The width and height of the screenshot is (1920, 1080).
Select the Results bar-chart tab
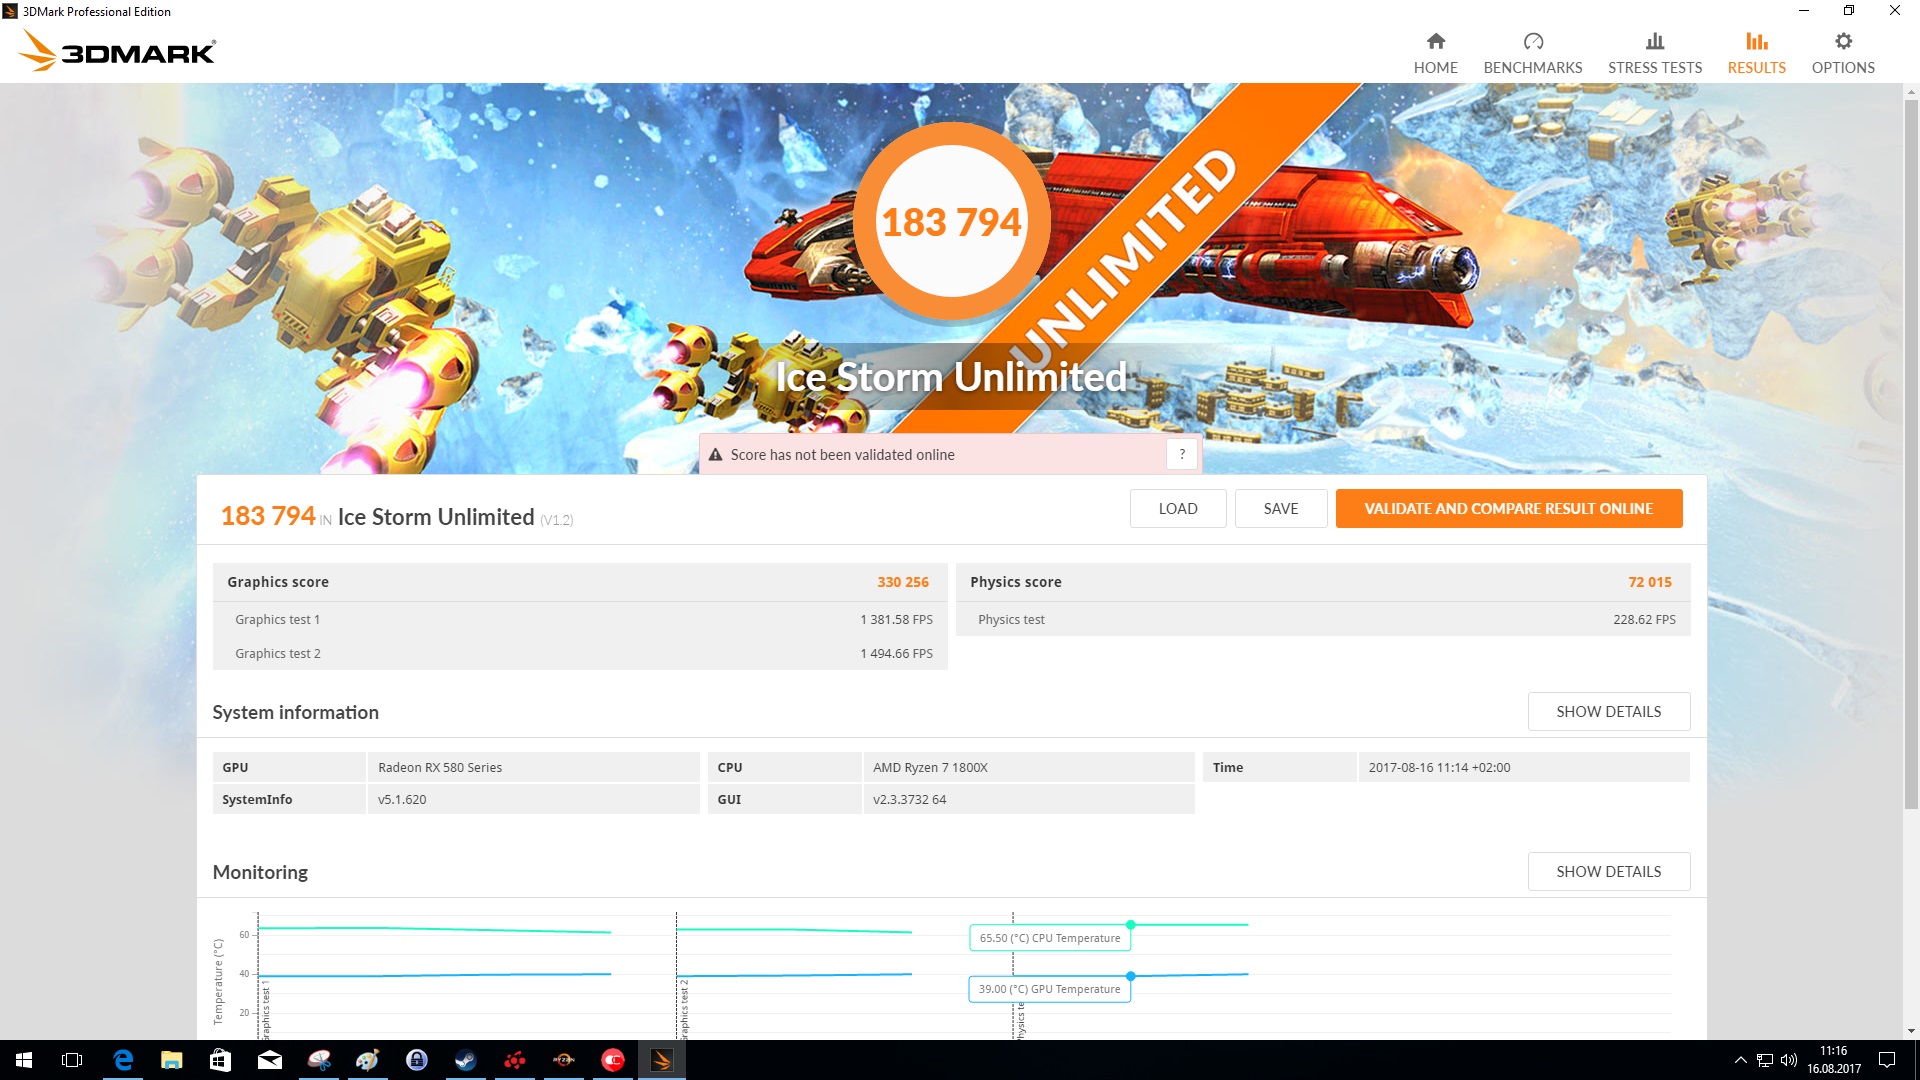1756,53
